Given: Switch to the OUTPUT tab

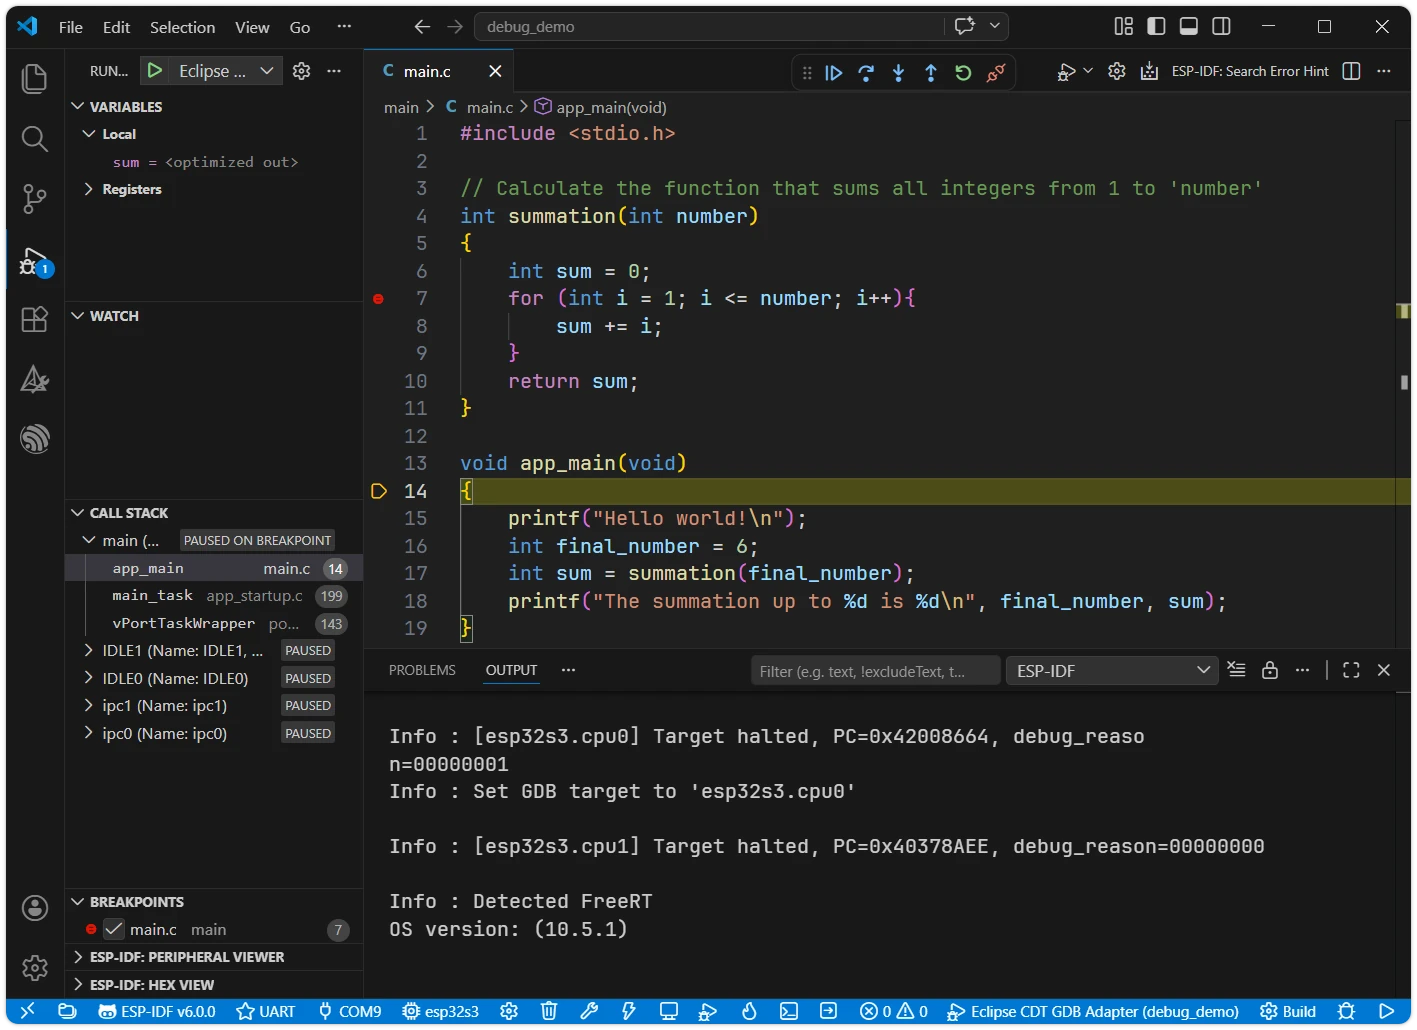Looking at the screenshot, I should [x=511, y=670].
